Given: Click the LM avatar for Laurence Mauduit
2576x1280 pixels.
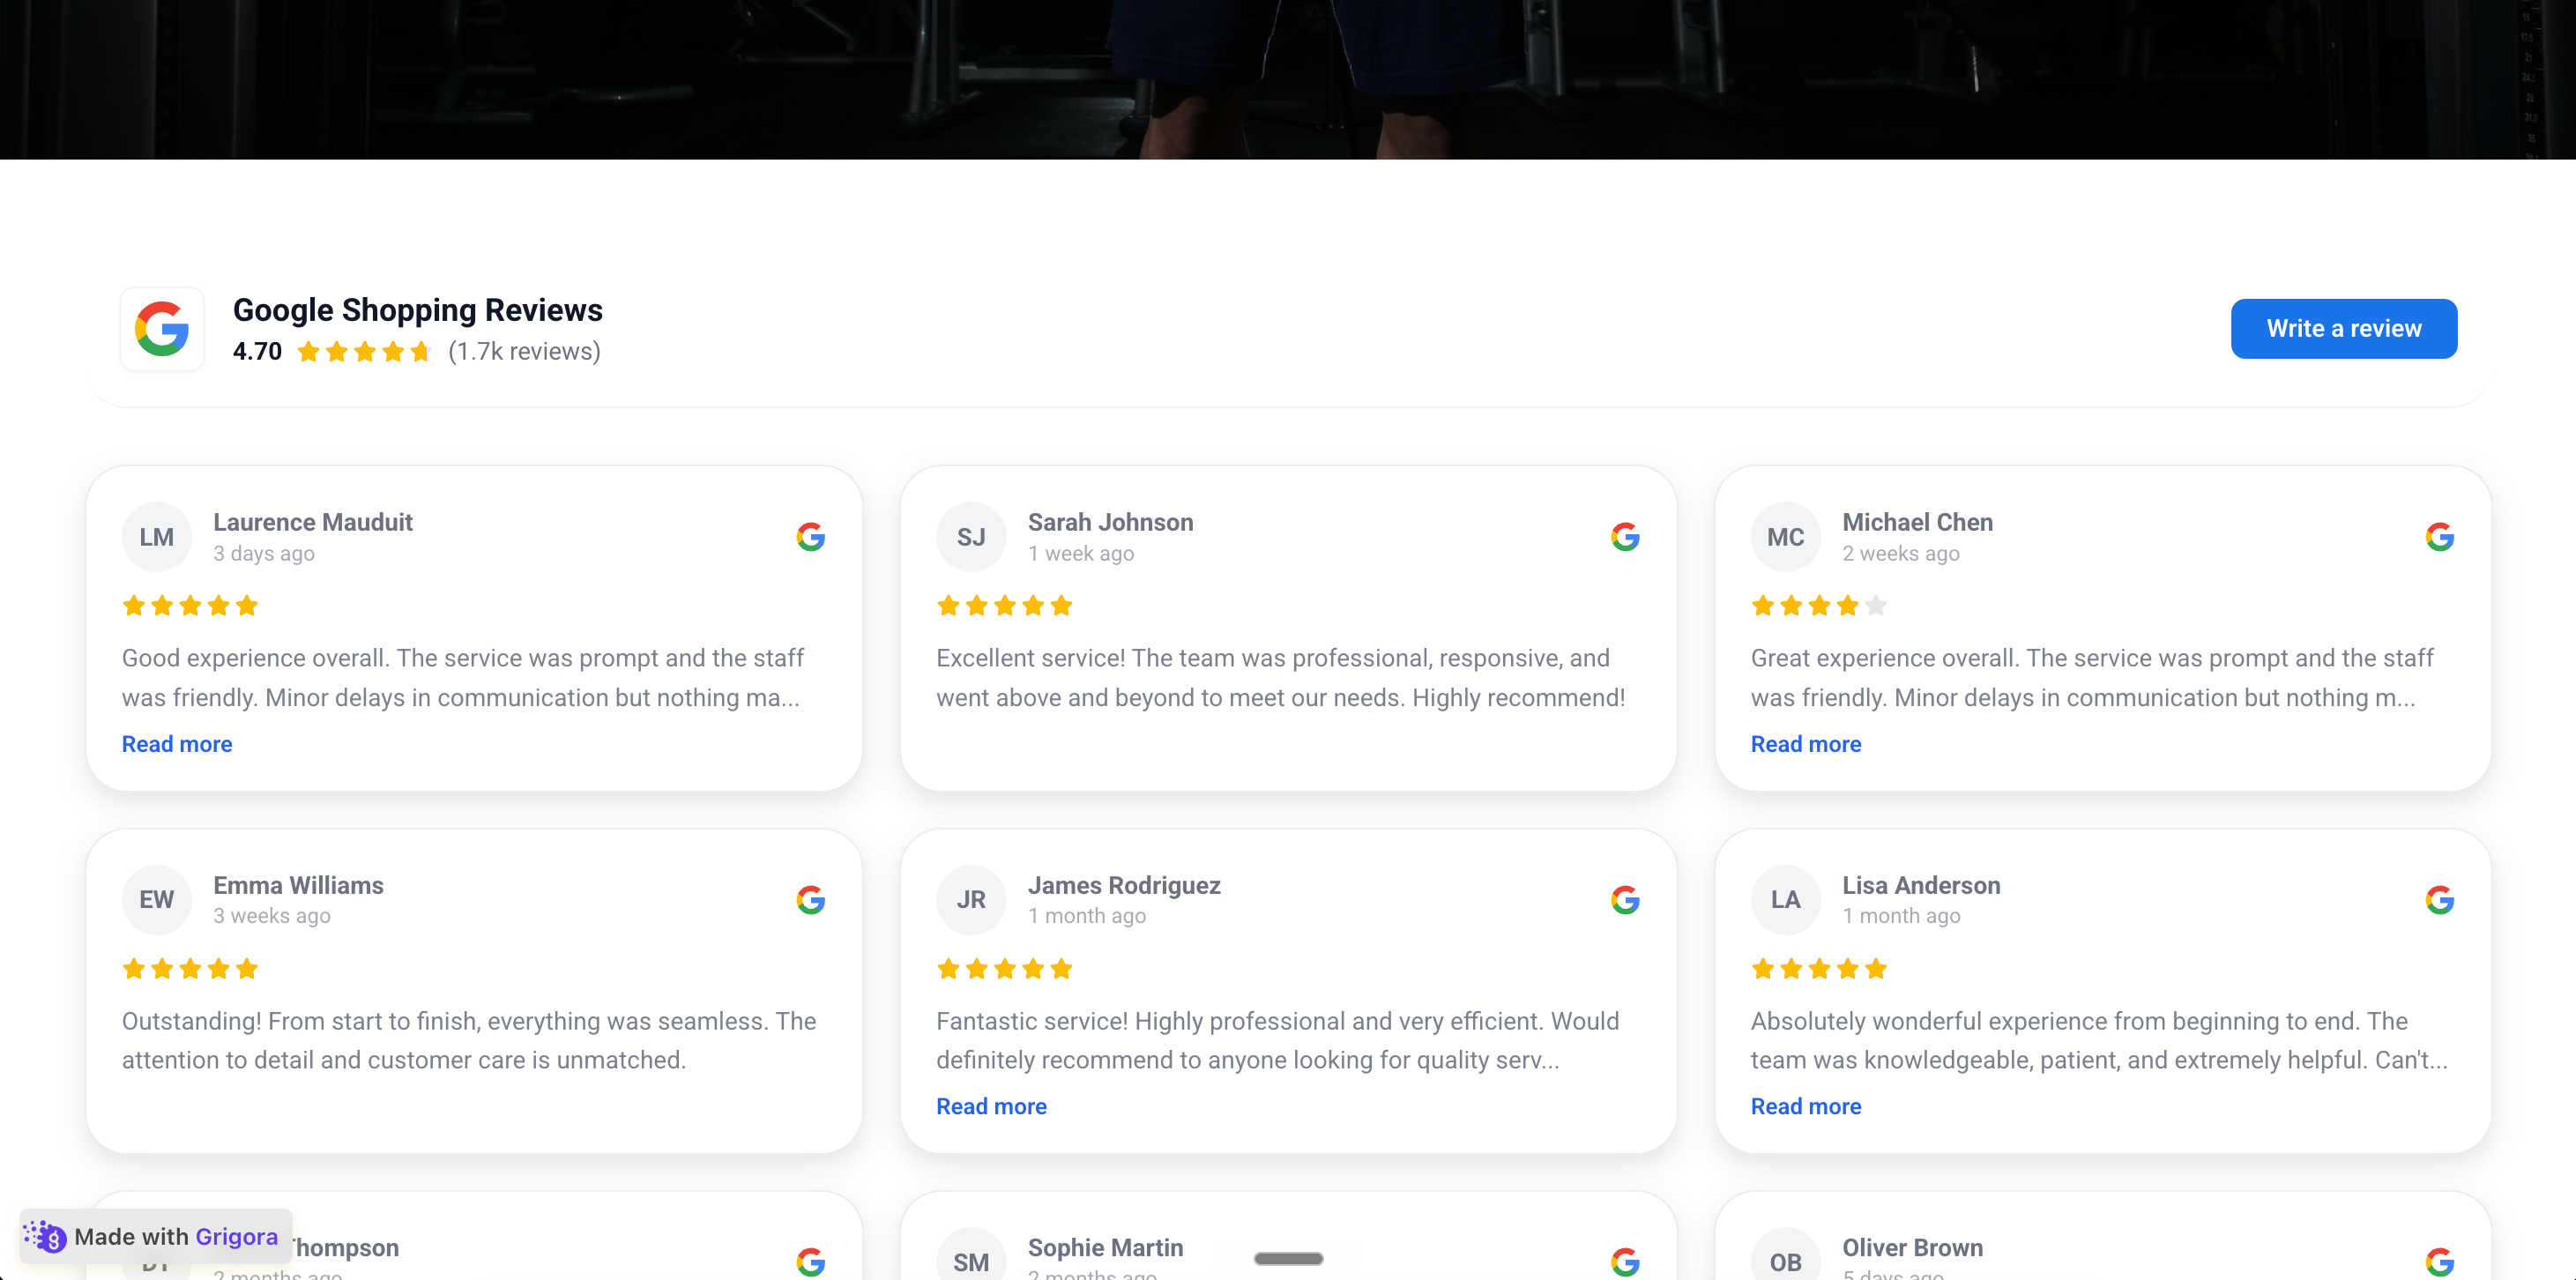Looking at the screenshot, I should tap(157, 537).
